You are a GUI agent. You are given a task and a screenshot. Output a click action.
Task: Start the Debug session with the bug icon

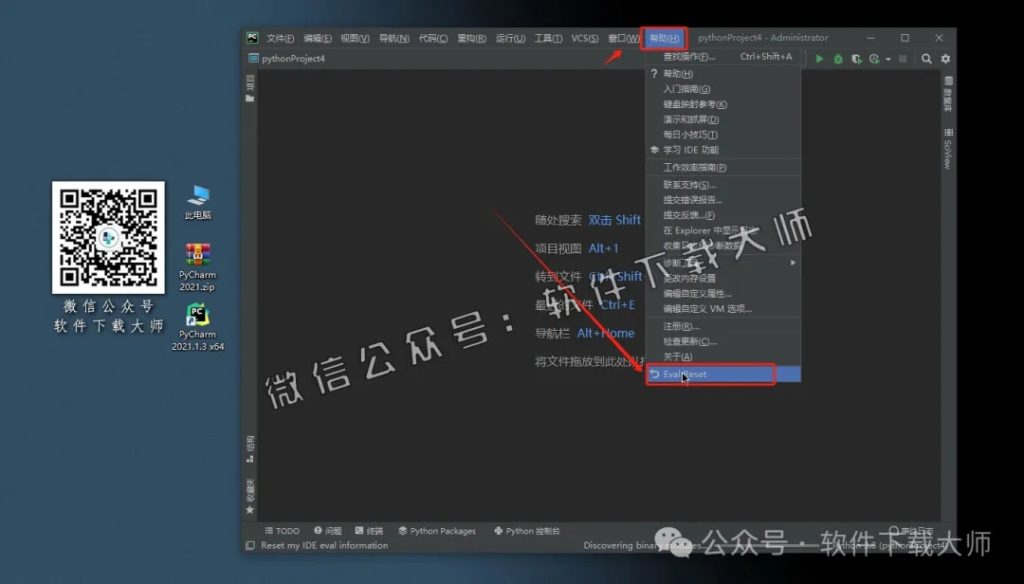pos(838,58)
